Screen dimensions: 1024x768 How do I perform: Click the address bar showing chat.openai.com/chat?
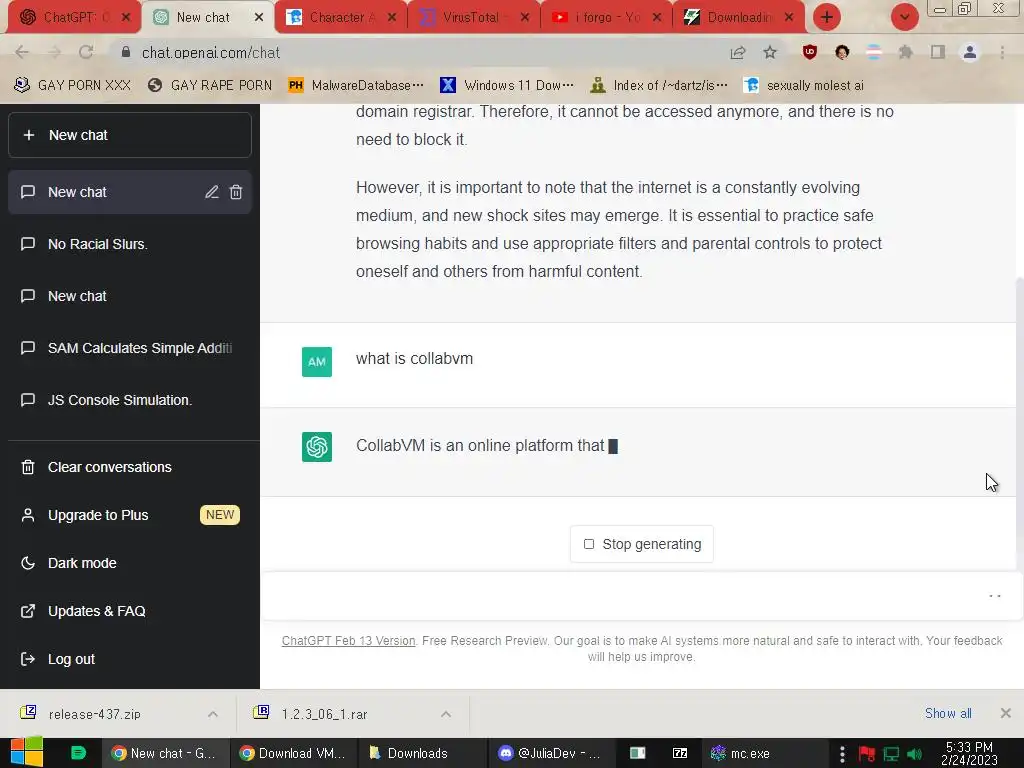click(418, 52)
